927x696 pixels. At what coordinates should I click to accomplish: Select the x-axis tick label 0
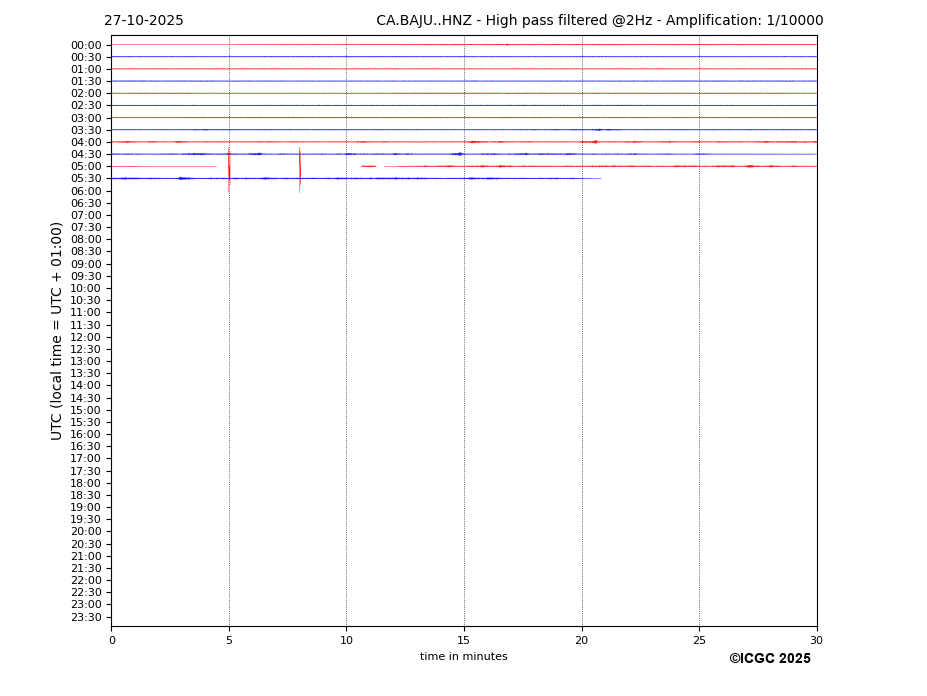[112, 640]
